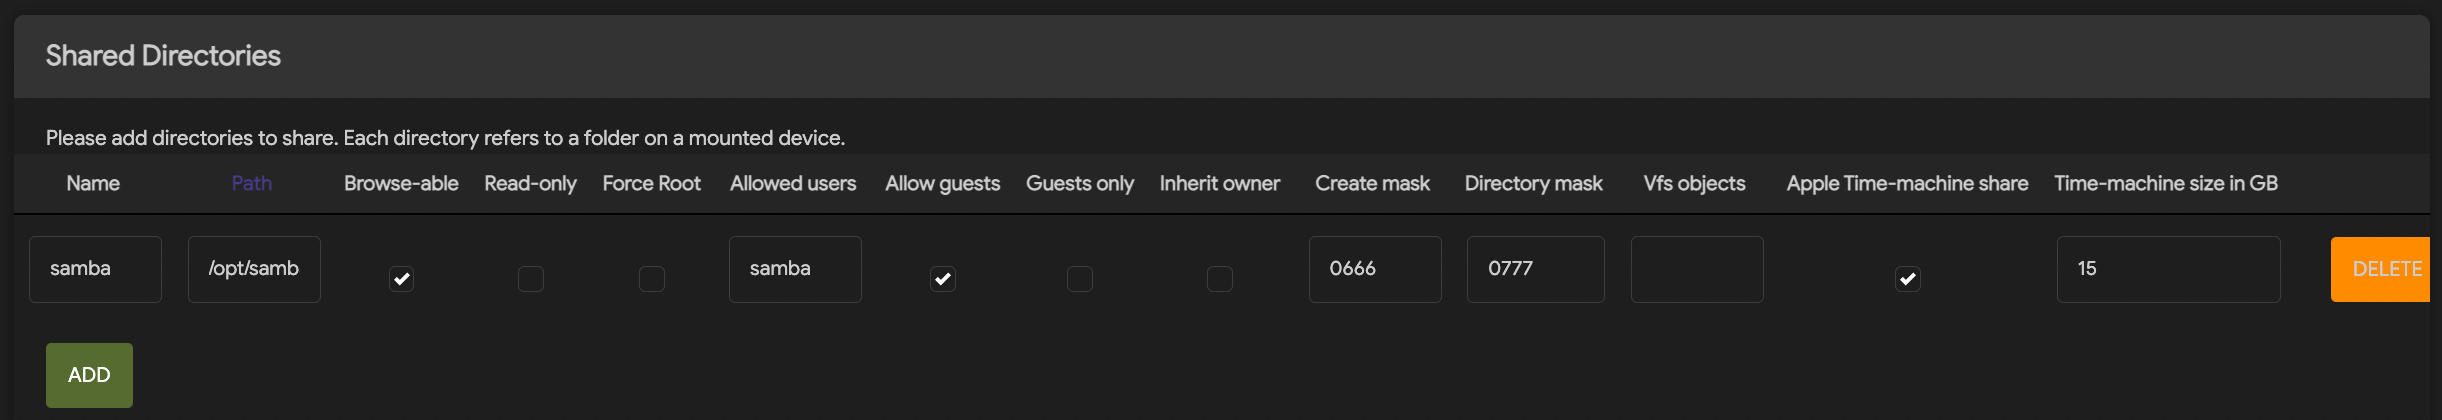The width and height of the screenshot is (2442, 420).
Task: Click the Path column header
Action: [252, 183]
